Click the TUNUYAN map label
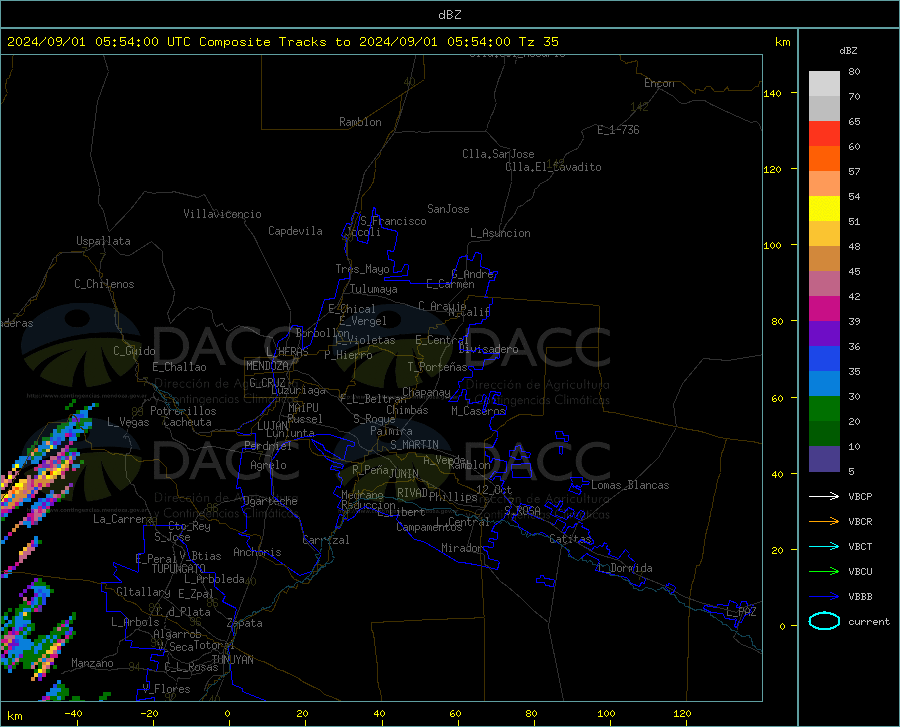 pos(232,660)
